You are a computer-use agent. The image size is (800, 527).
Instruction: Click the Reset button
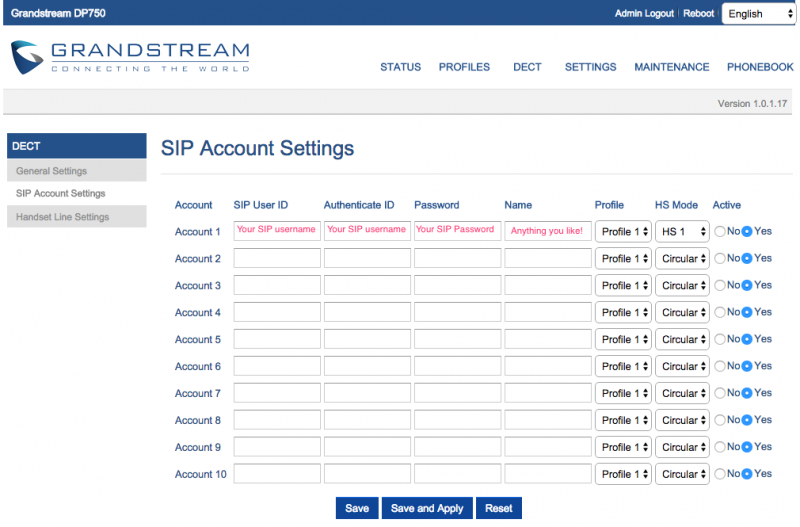pyautogui.click(x=498, y=508)
